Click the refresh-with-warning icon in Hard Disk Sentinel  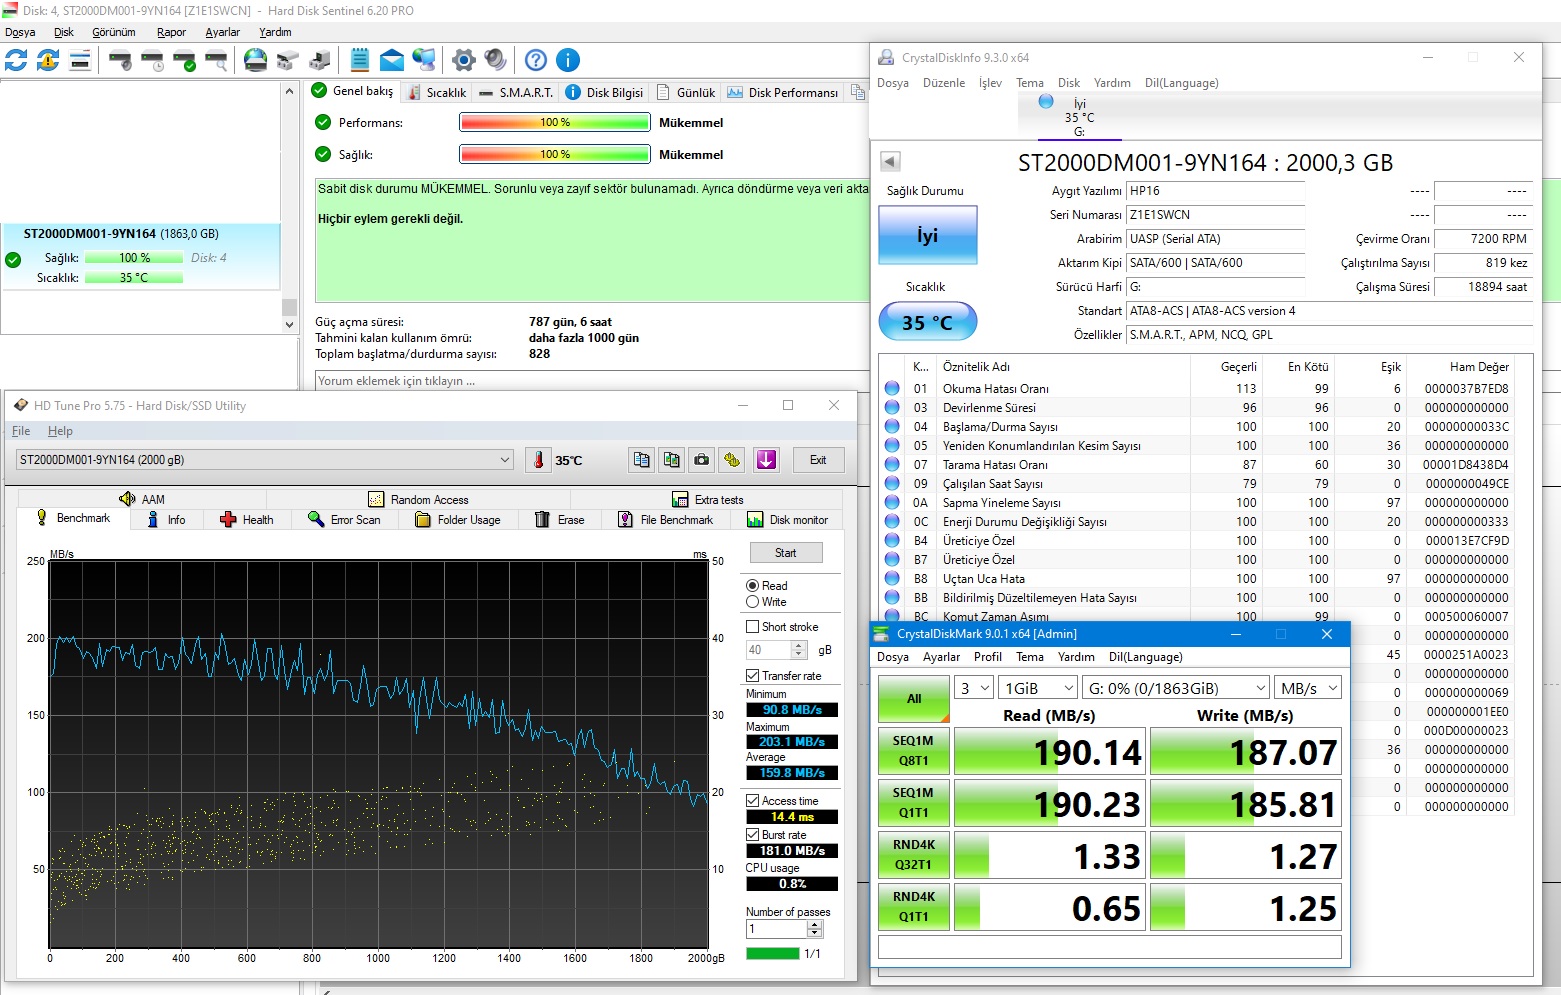pos(48,60)
